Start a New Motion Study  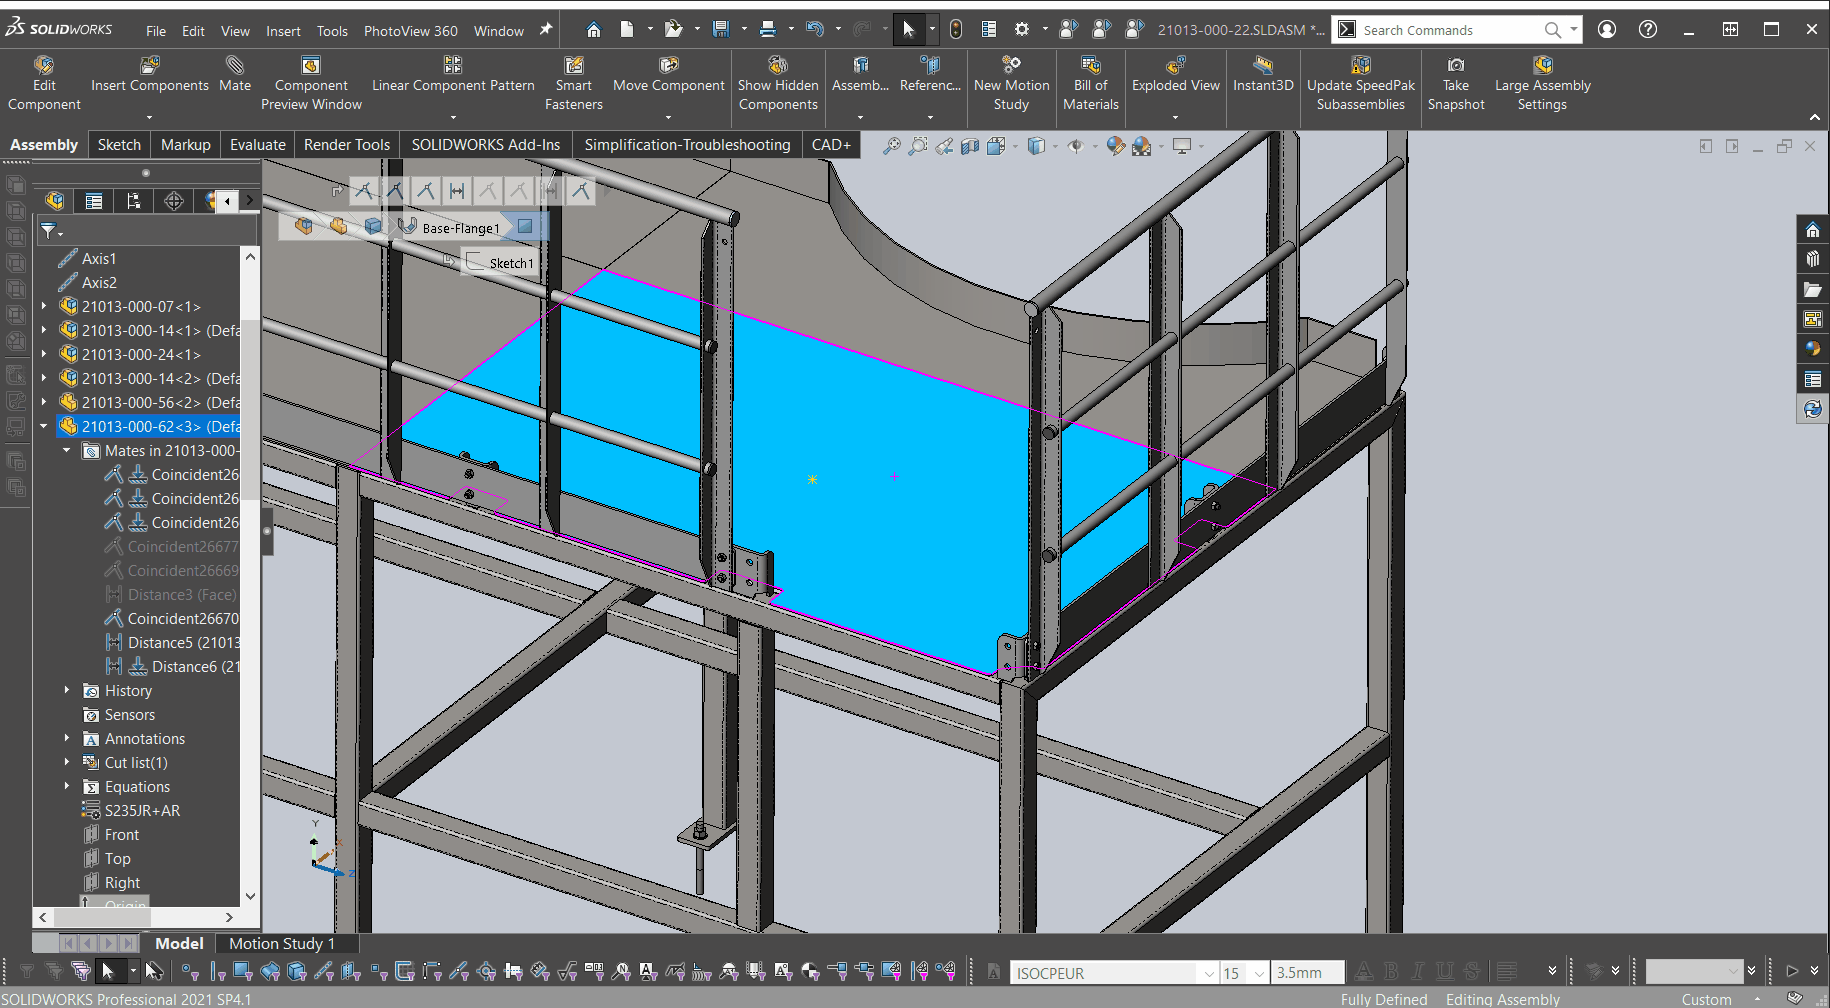(x=1011, y=85)
